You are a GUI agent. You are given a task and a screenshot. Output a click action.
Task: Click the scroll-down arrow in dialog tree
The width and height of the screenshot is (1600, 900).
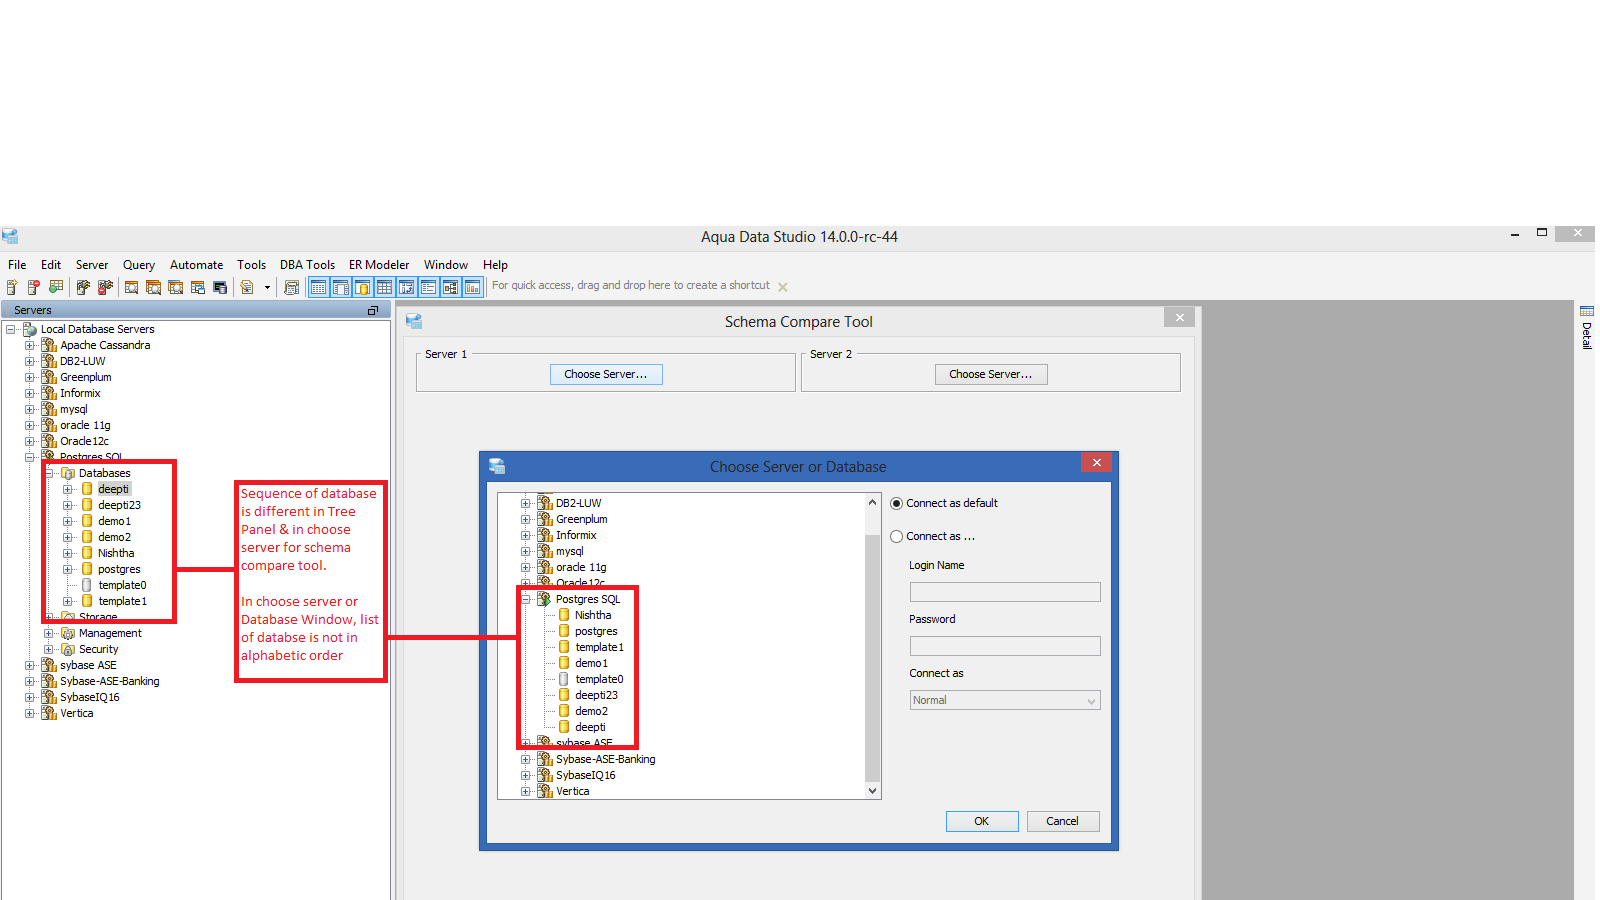[x=872, y=791]
